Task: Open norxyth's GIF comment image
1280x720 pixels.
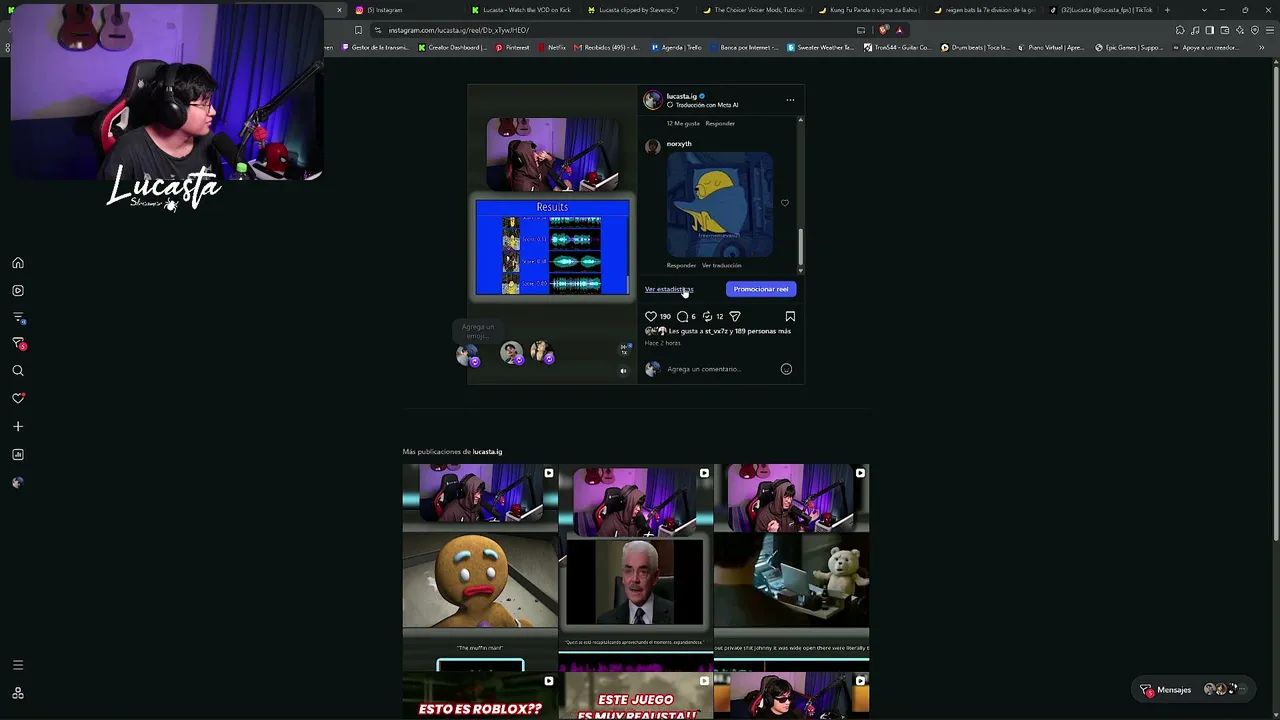Action: 720,205
